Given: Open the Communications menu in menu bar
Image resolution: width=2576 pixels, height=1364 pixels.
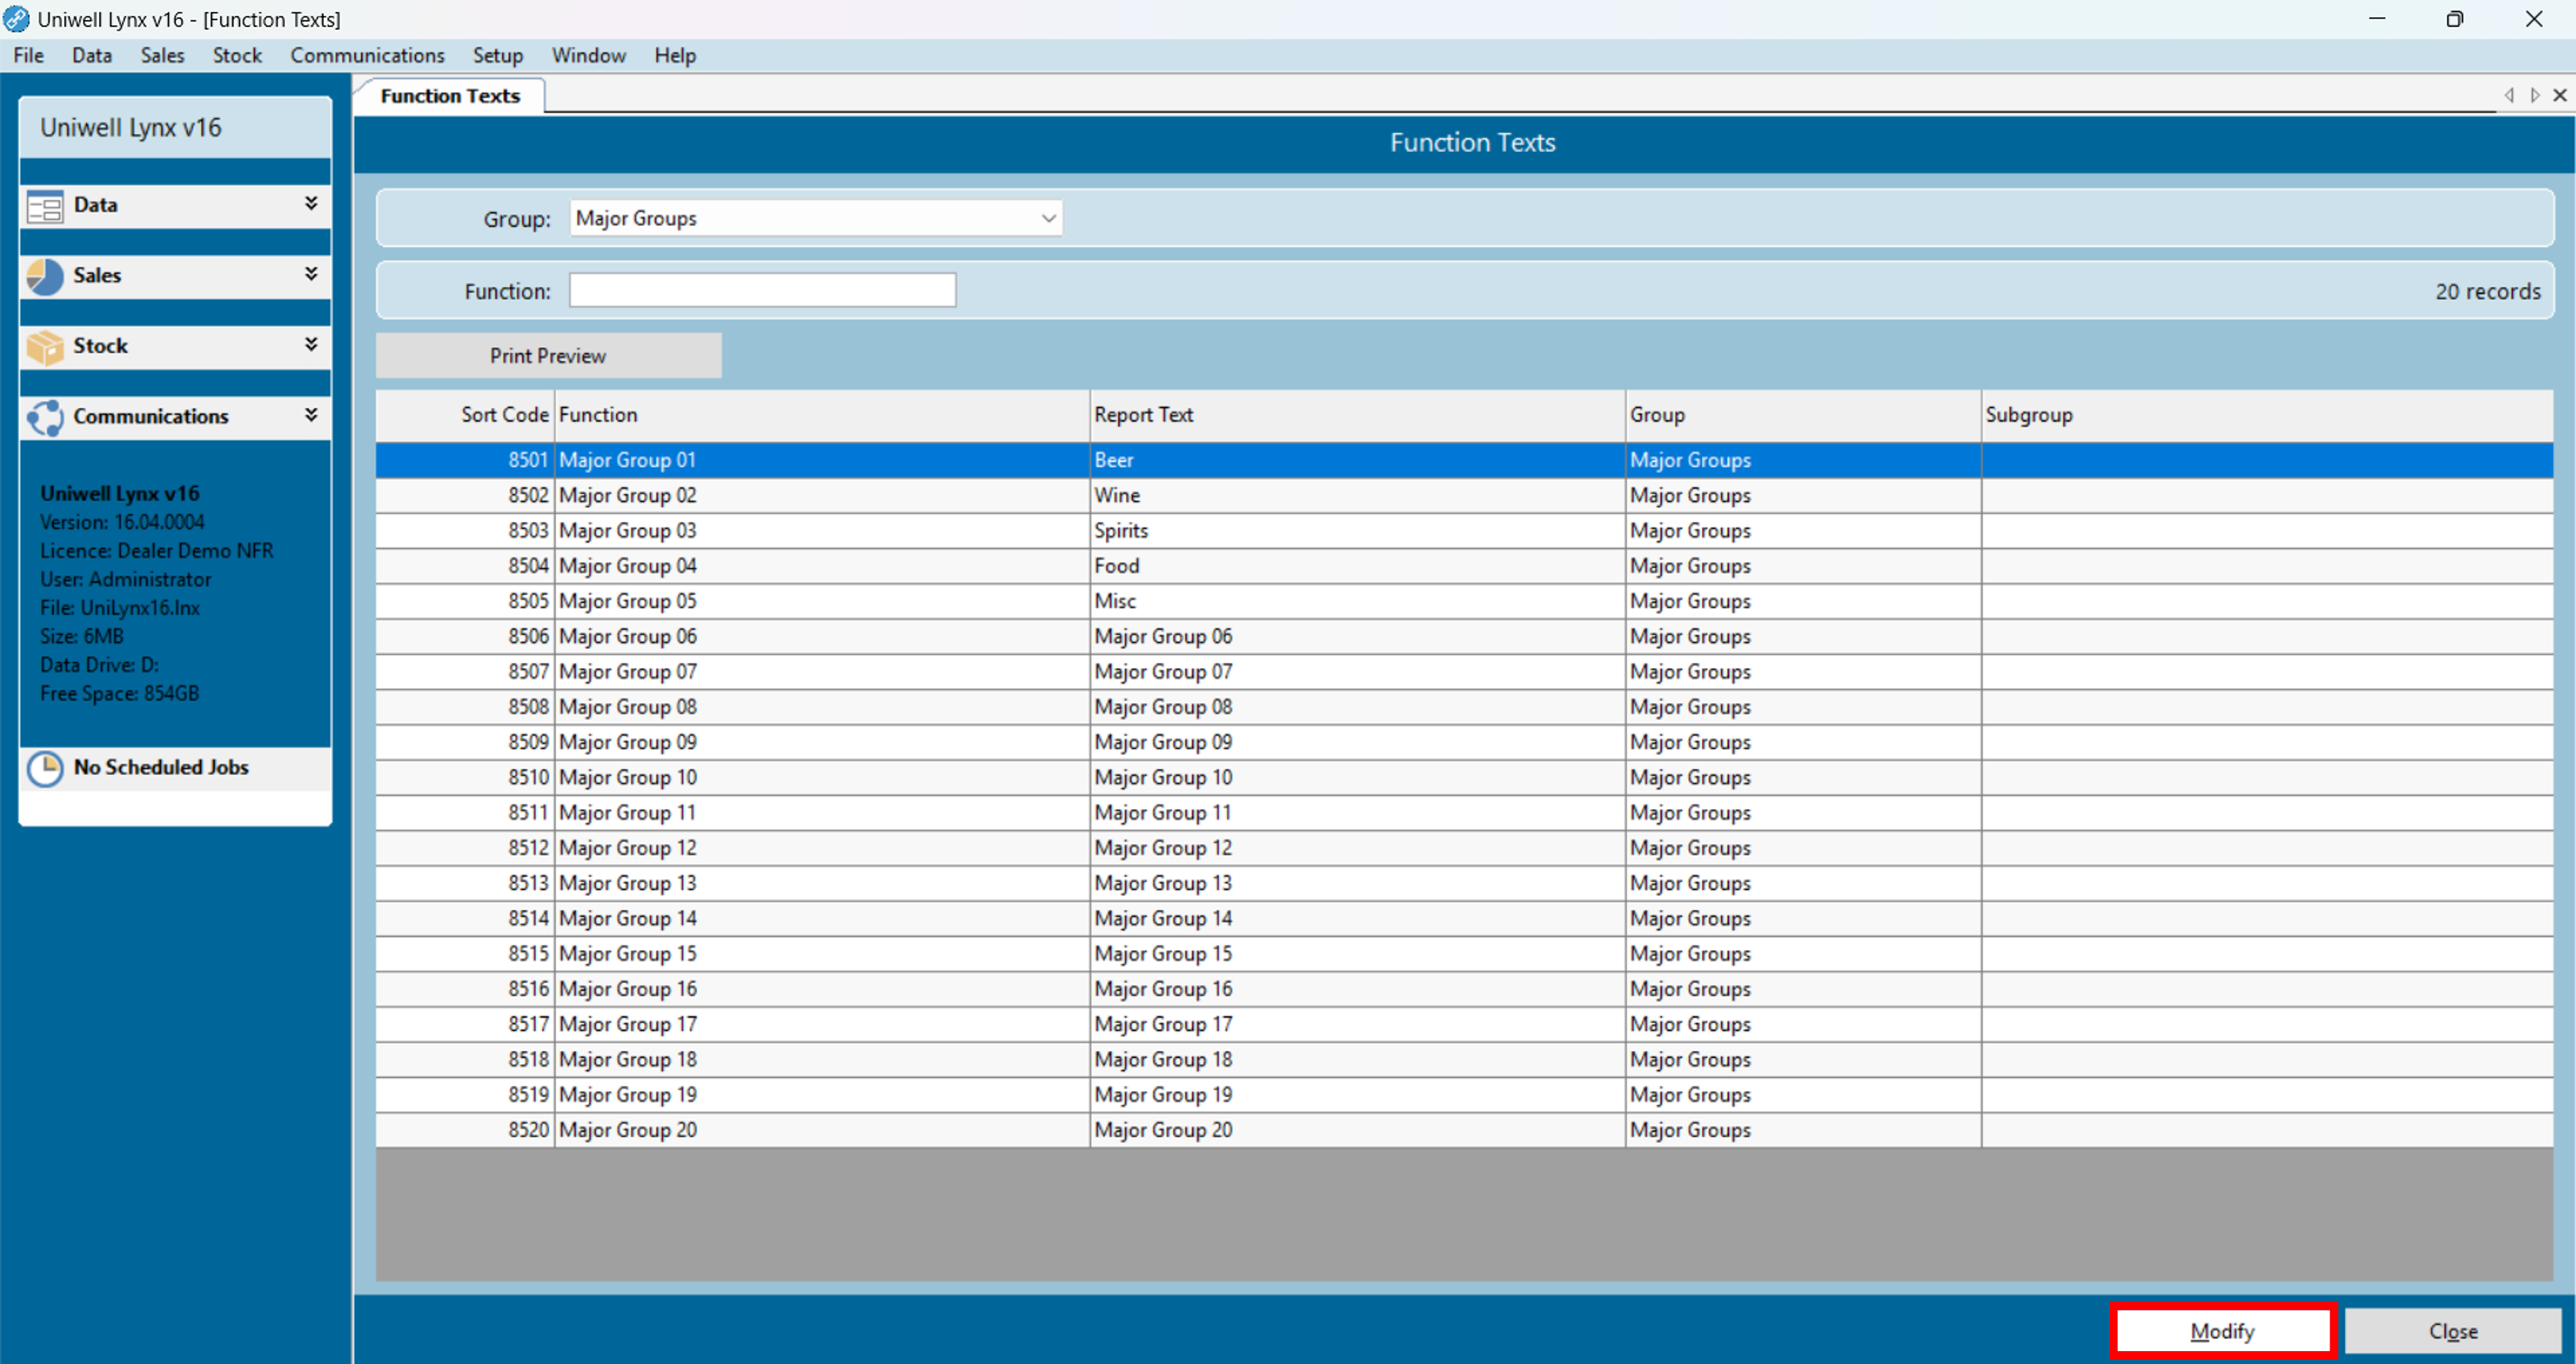Looking at the screenshot, I should click(x=367, y=56).
